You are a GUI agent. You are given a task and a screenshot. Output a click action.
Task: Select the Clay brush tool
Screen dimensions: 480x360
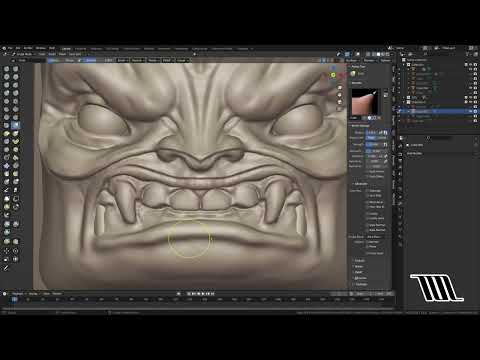point(6,77)
